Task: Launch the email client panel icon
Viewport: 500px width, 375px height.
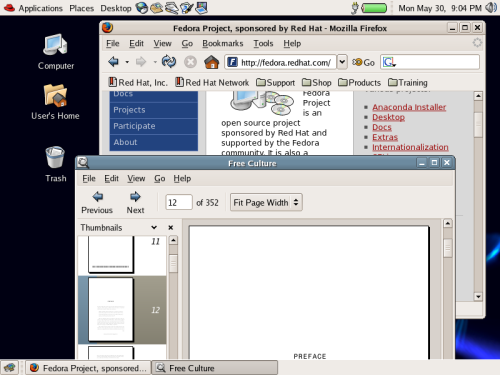Action: [x=157, y=8]
